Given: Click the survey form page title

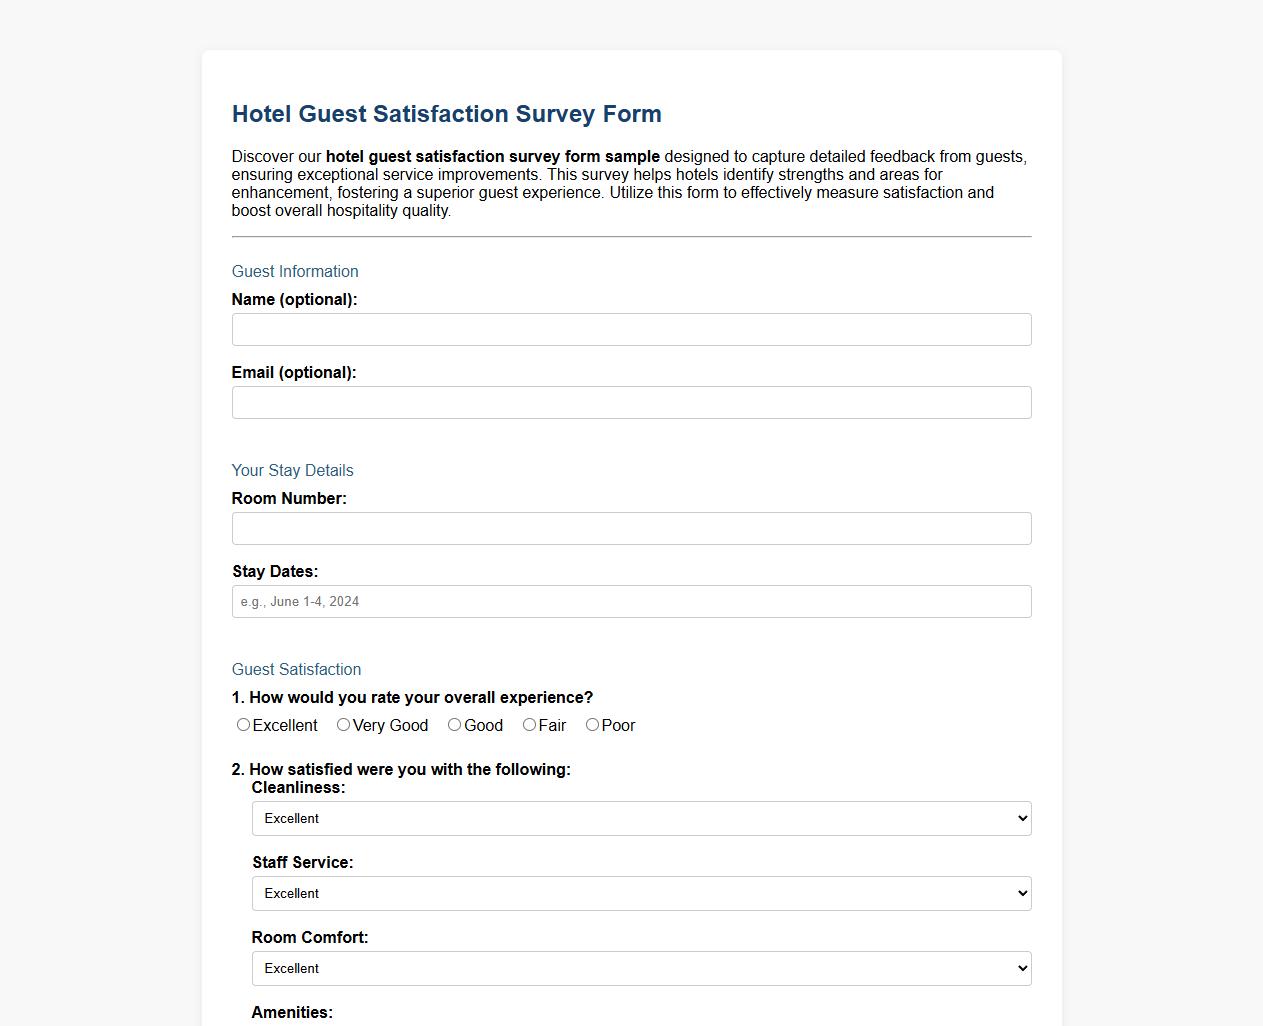Looking at the screenshot, I should [x=447, y=114].
